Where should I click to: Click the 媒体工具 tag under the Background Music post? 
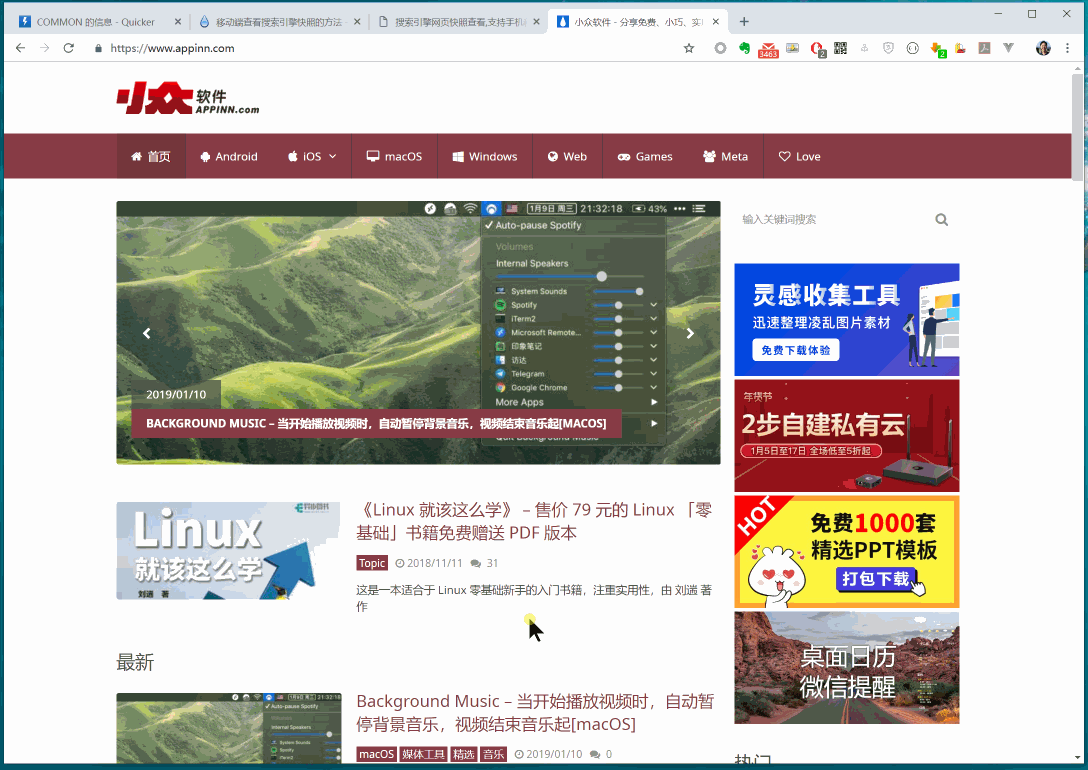[x=423, y=754]
